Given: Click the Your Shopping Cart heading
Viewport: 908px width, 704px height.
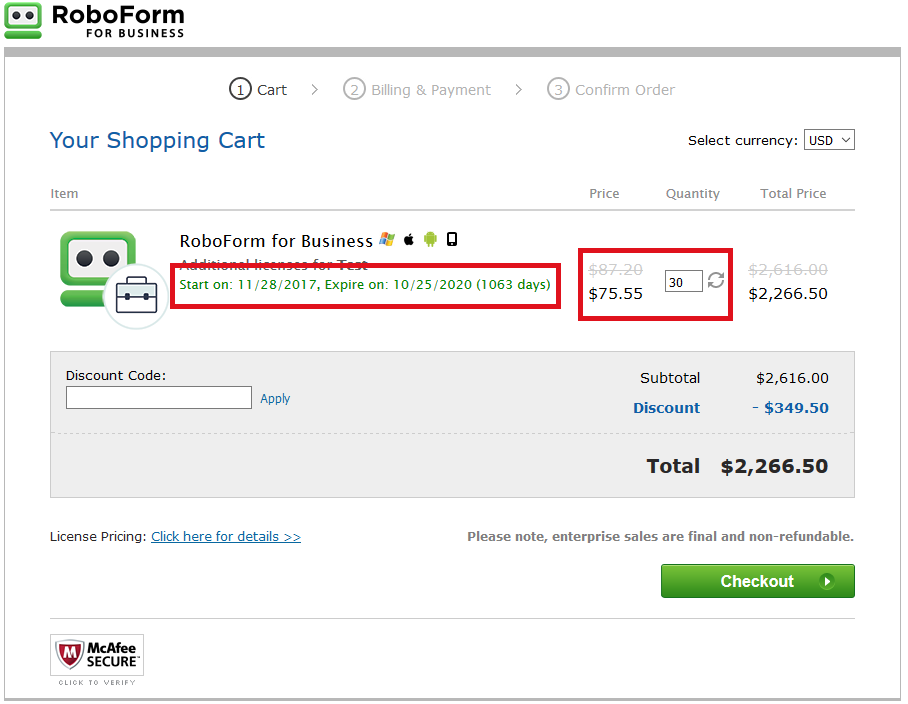Looking at the screenshot, I should pos(157,141).
